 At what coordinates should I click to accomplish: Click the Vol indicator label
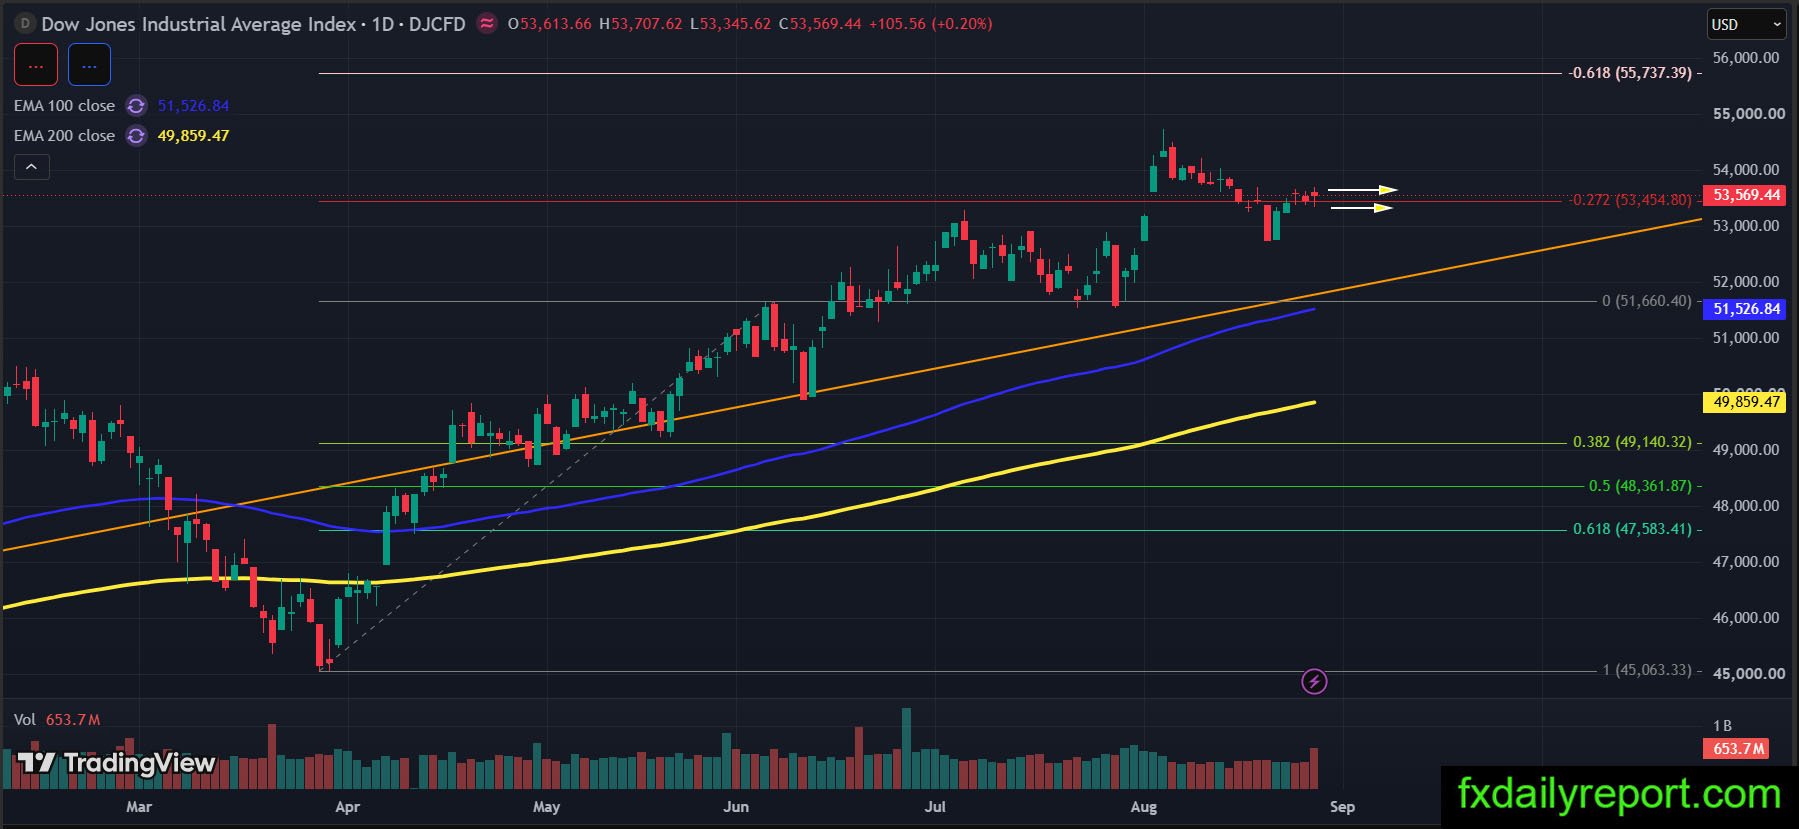pos(25,720)
